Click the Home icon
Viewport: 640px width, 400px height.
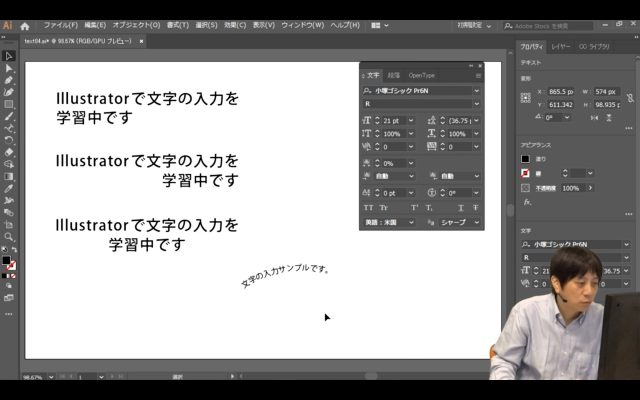pos(25,26)
